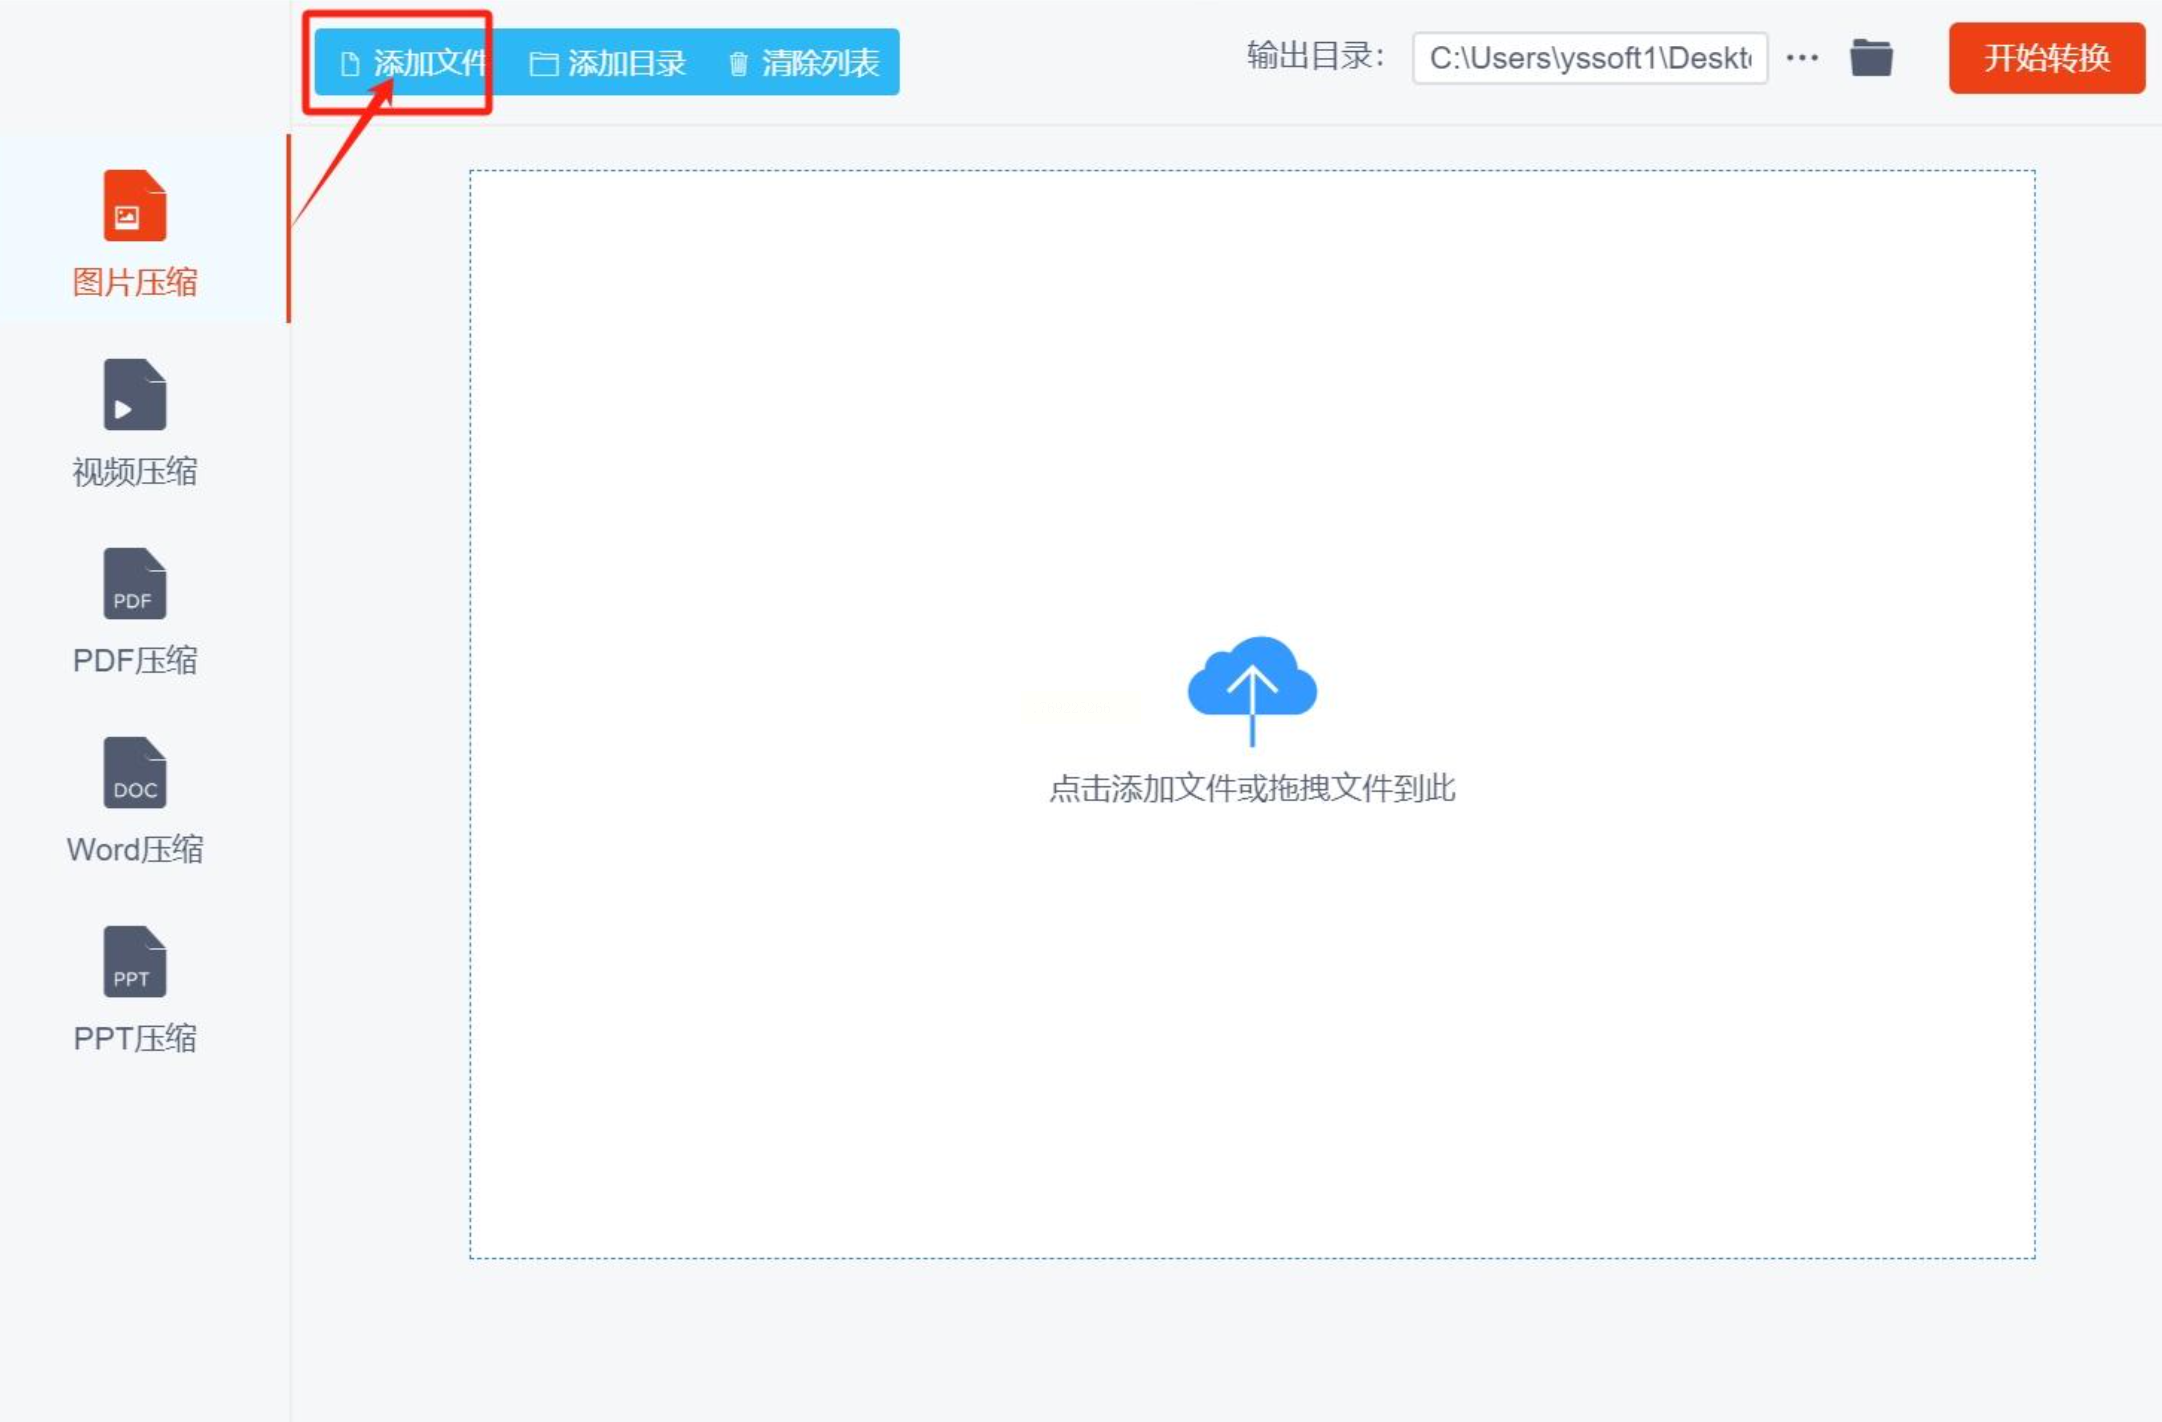Open the 视频压缩 video compression icon

(134, 395)
